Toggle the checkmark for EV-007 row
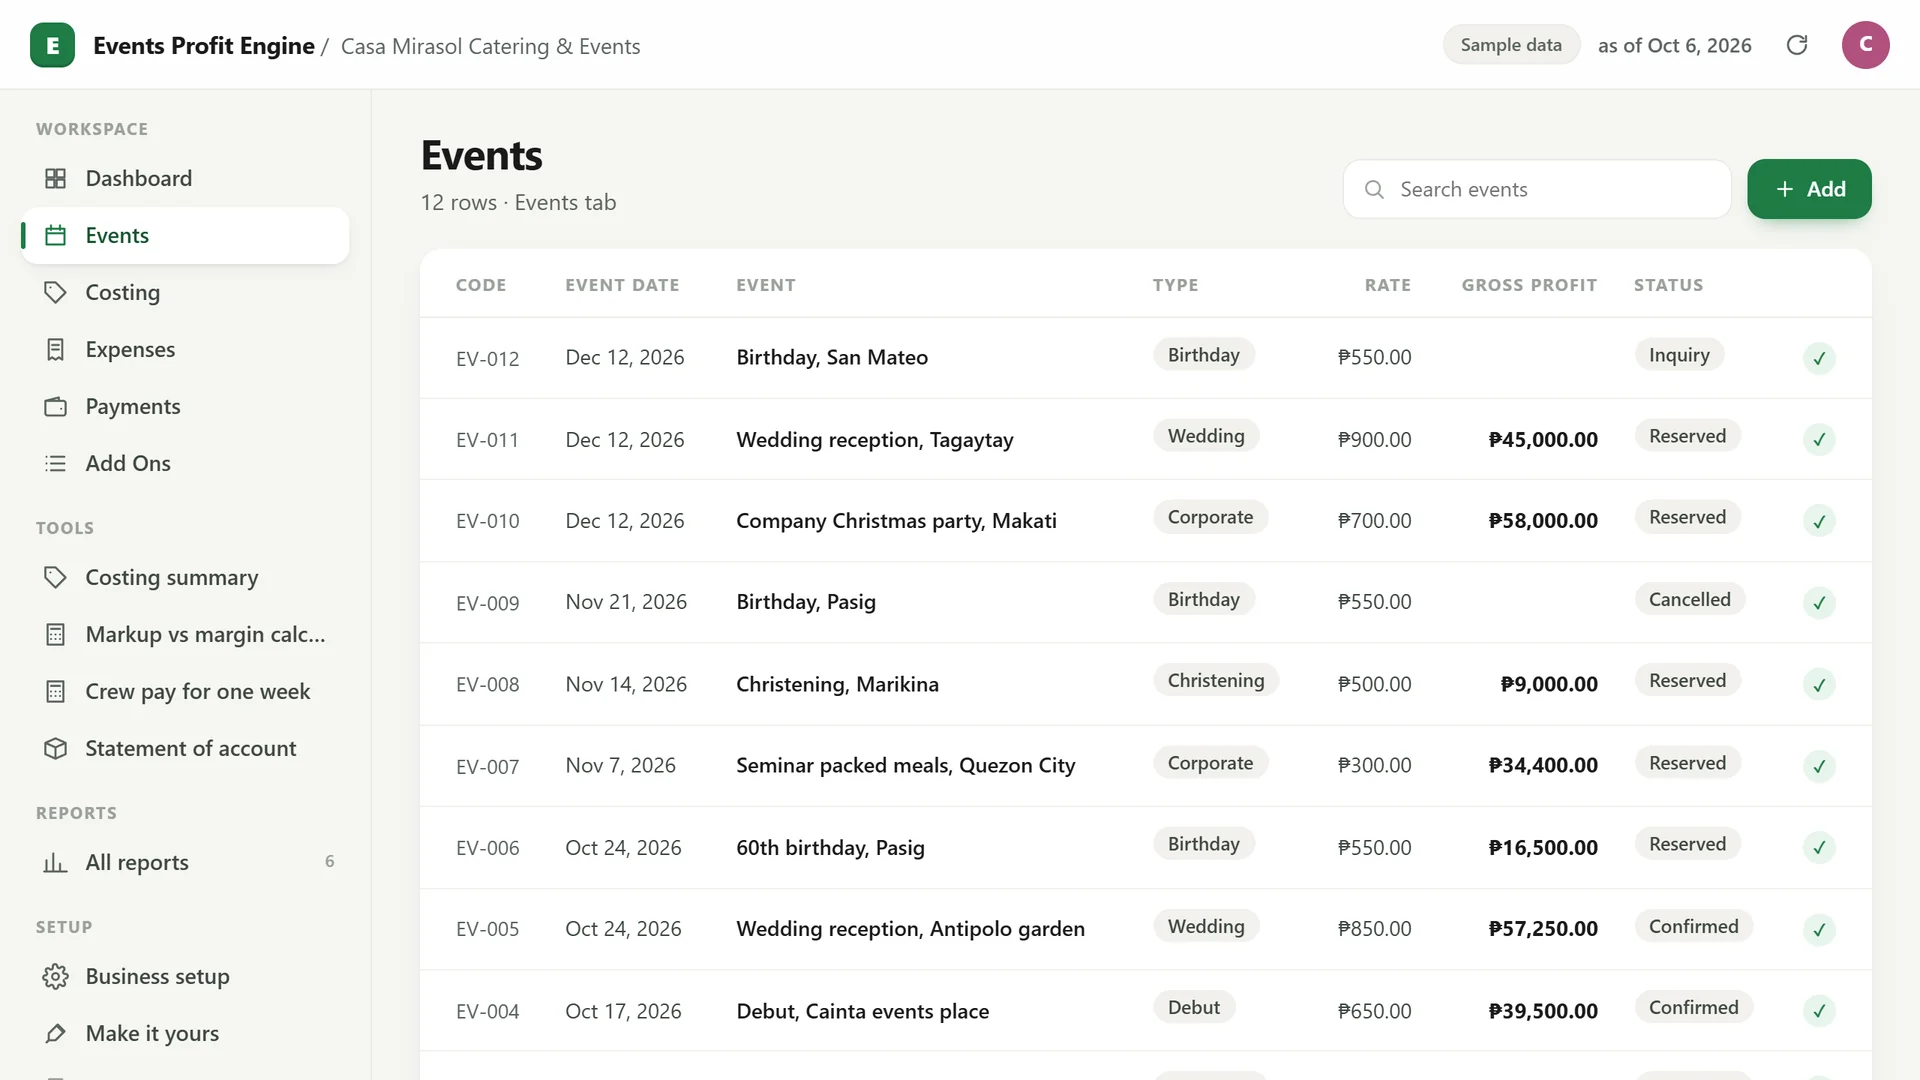Image resolution: width=1920 pixels, height=1080 pixels. click(1819, 766)
